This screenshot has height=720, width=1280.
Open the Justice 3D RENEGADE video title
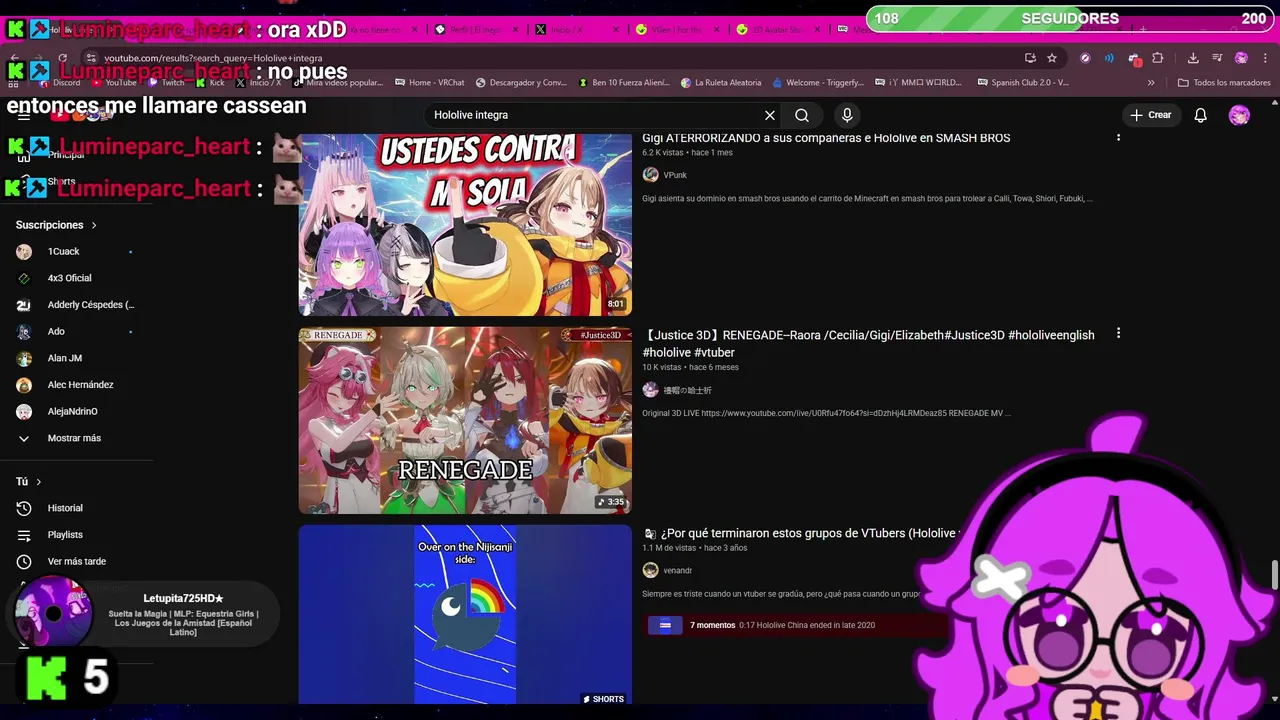coord(868,344)
